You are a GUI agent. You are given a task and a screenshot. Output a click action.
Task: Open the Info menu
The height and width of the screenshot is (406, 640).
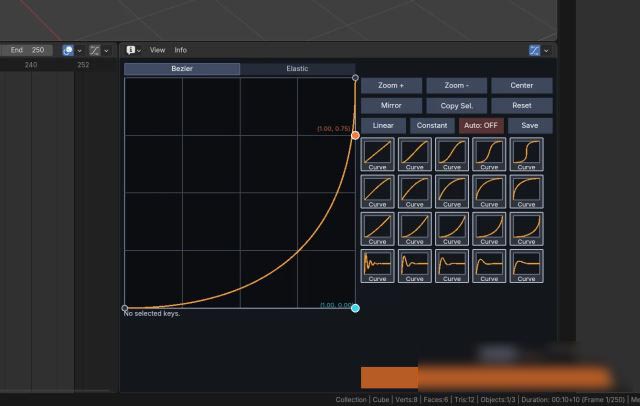click(x=180, y=50)
